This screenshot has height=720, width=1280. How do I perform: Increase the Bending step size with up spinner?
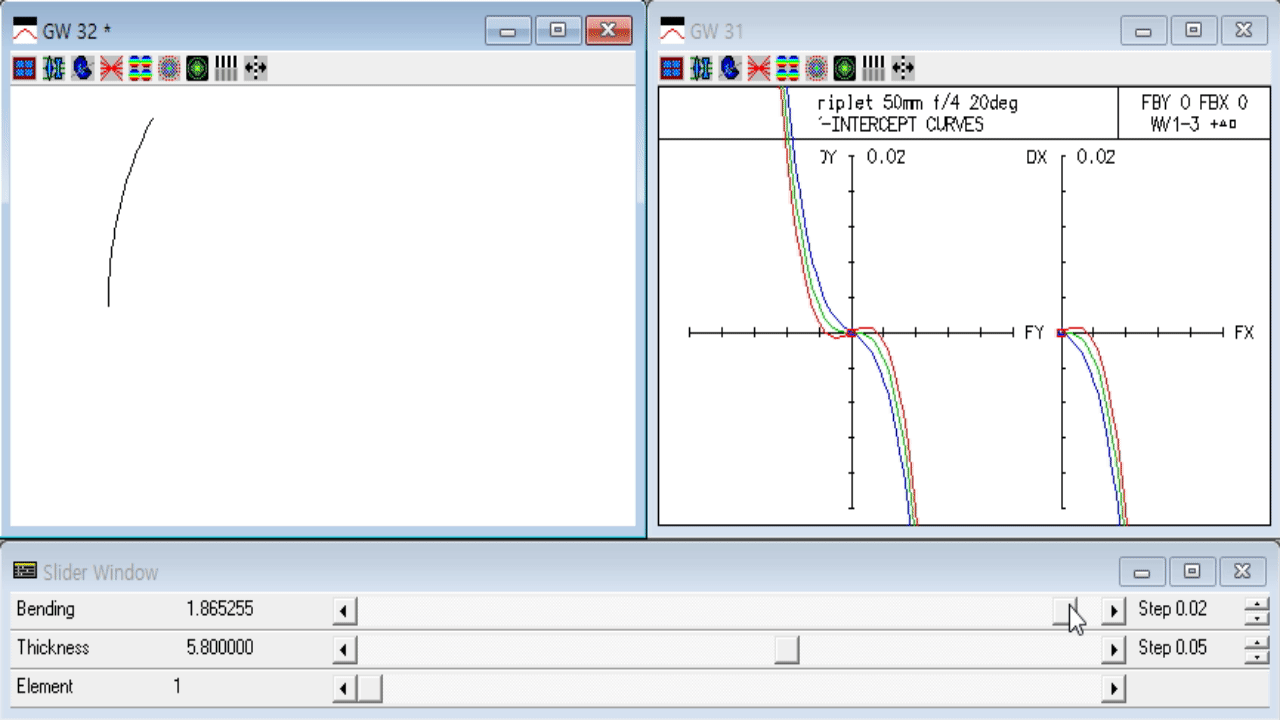[1256, 603]
